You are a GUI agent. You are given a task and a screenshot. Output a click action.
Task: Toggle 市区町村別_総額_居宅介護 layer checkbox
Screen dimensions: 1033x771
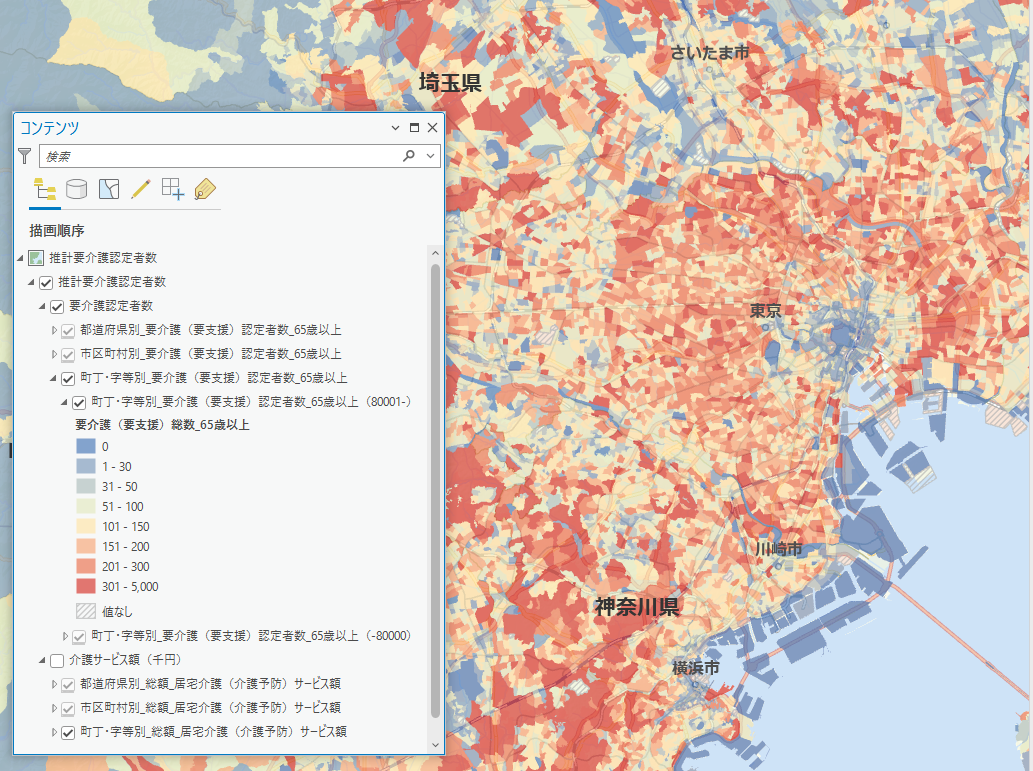(x=68, y=708)
